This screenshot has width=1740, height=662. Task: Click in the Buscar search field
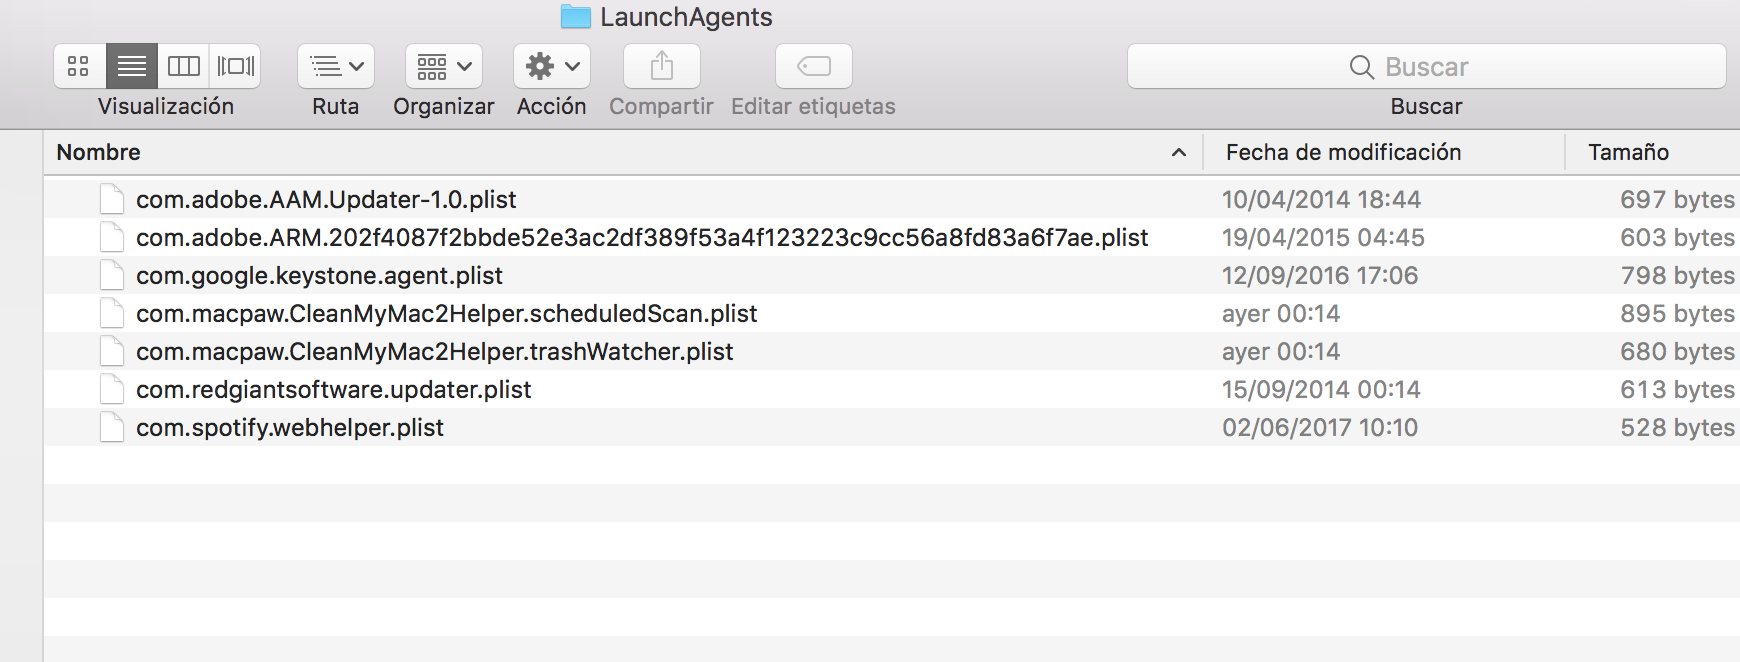point(1427,66)
